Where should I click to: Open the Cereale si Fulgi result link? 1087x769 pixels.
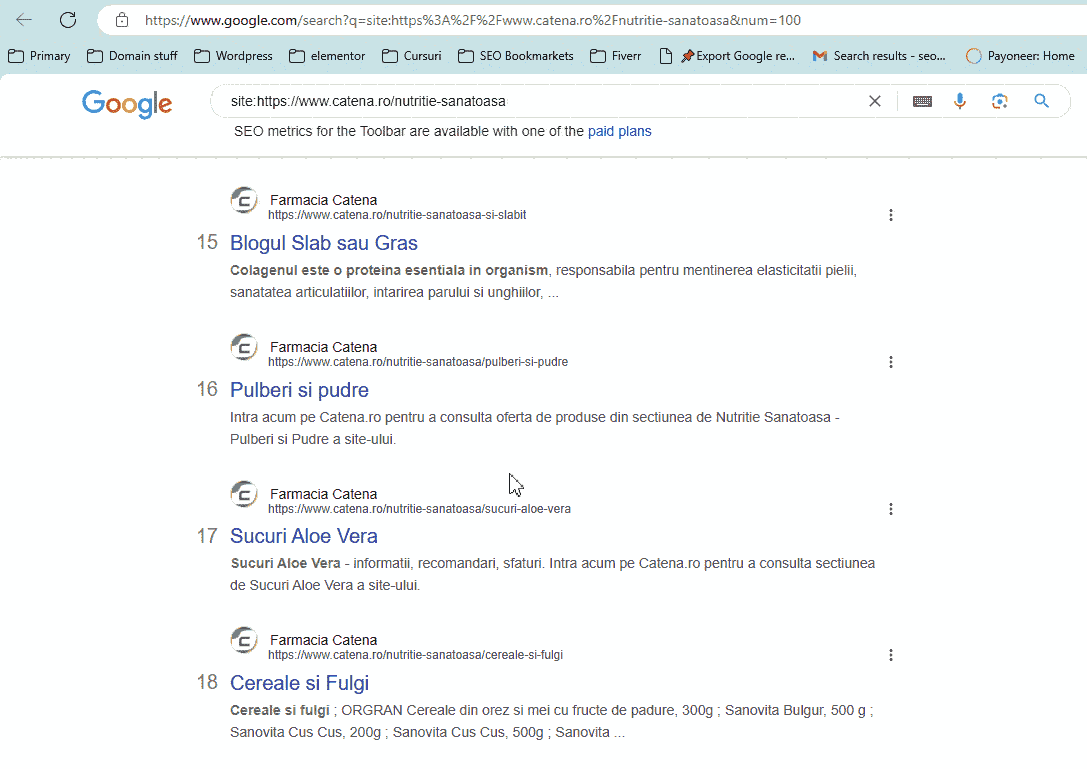pos(299,683)
